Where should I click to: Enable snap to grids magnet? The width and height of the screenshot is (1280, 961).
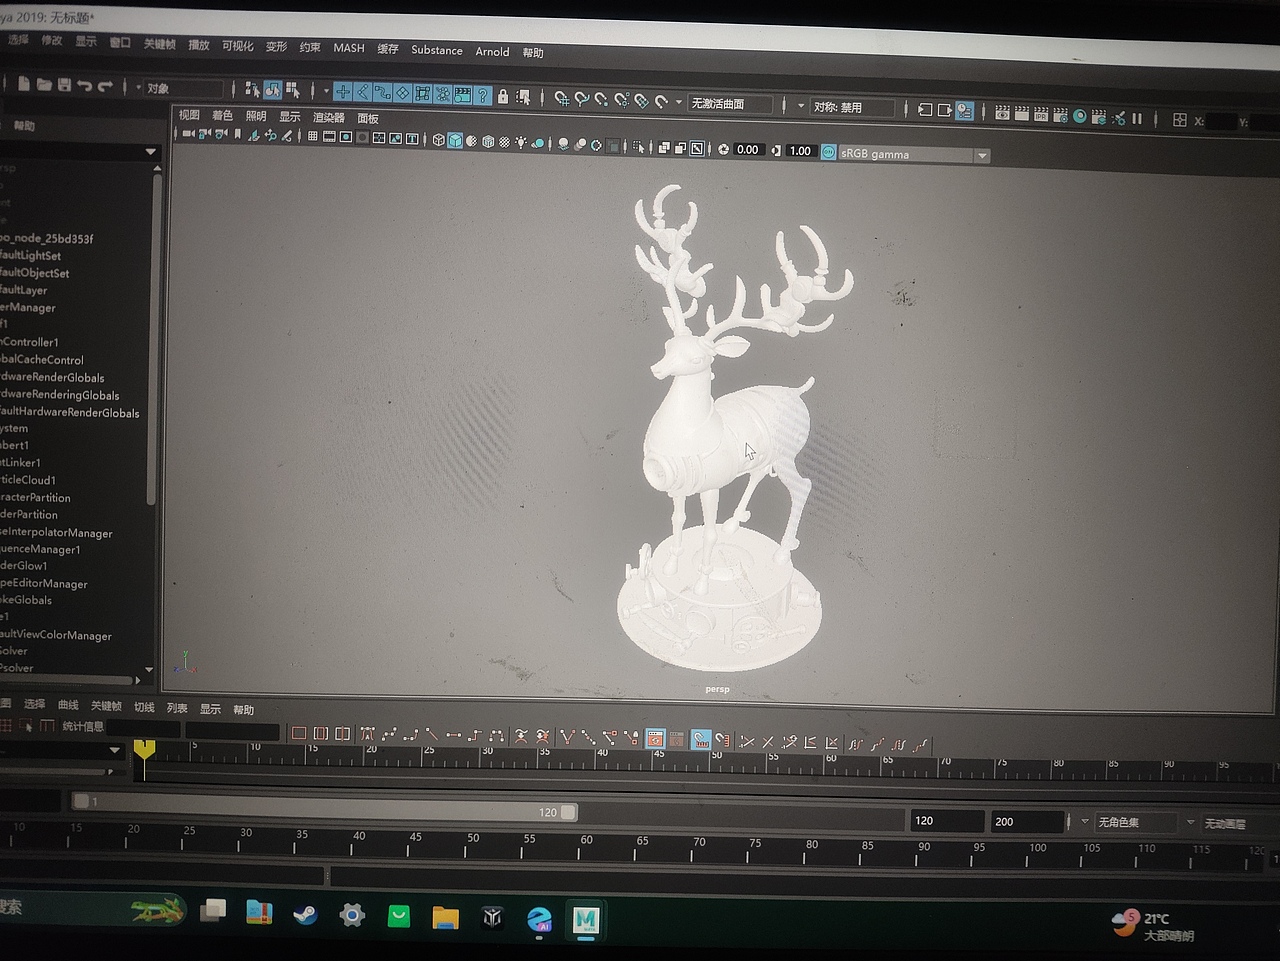pyautogui.click(x=562, y=98)
